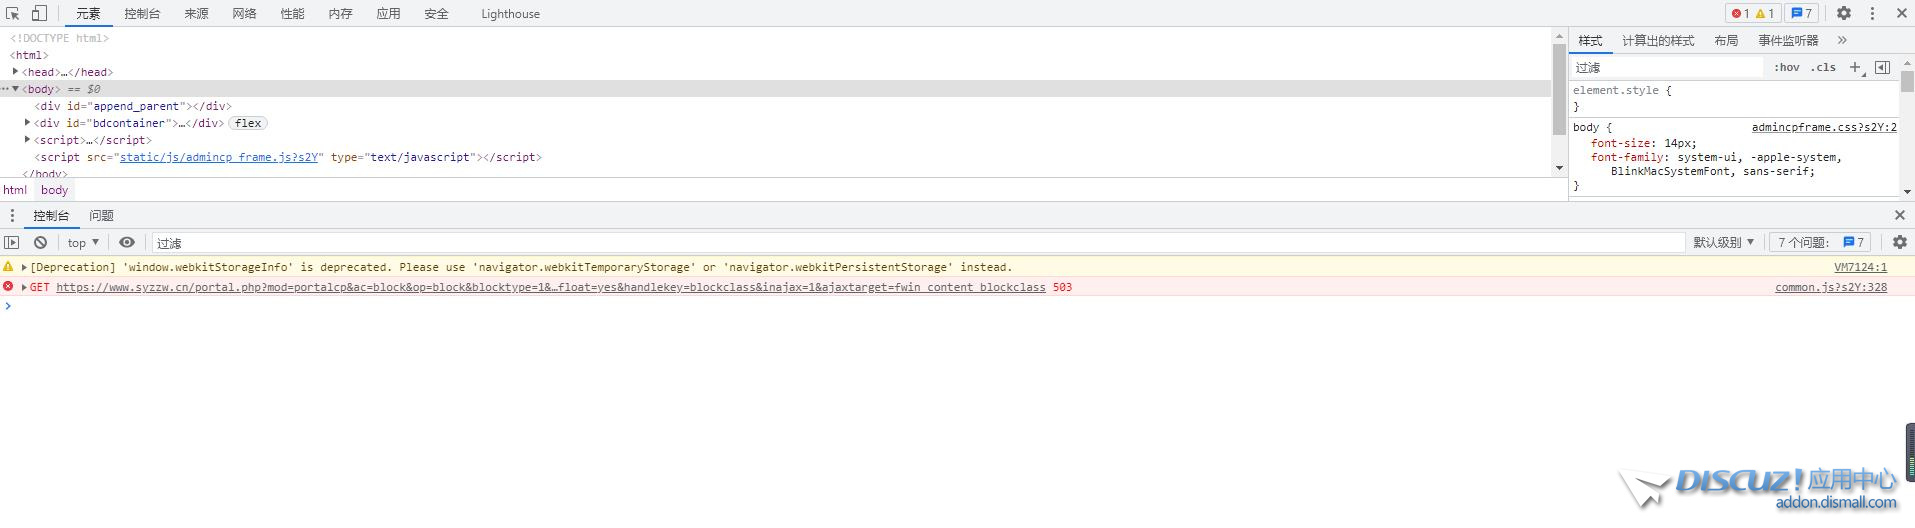The height and width of the screenshot is (528, 1915).
Task: Collapse the body element node
Action: coord(15,89)
